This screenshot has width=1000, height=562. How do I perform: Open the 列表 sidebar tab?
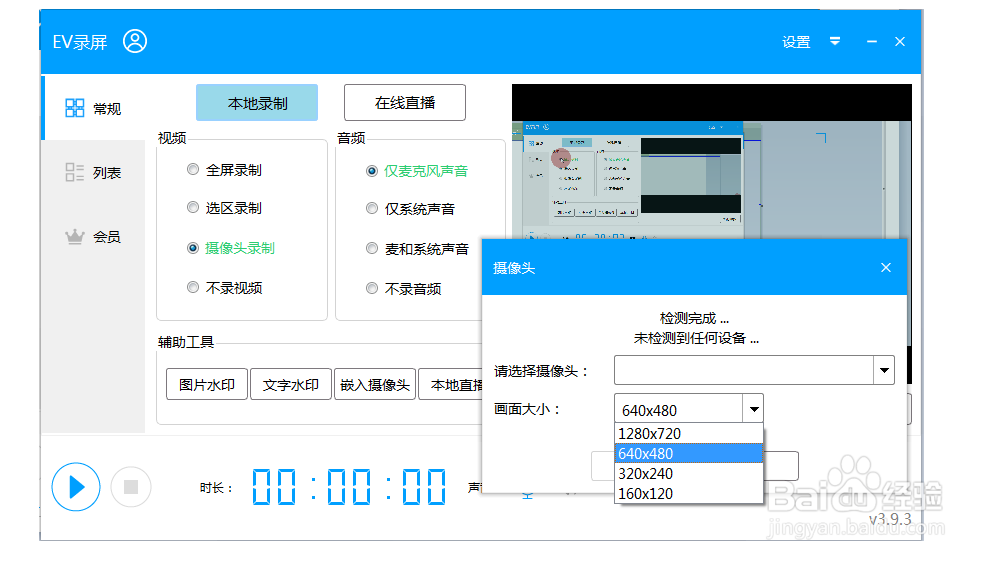[x=93, y=172]
